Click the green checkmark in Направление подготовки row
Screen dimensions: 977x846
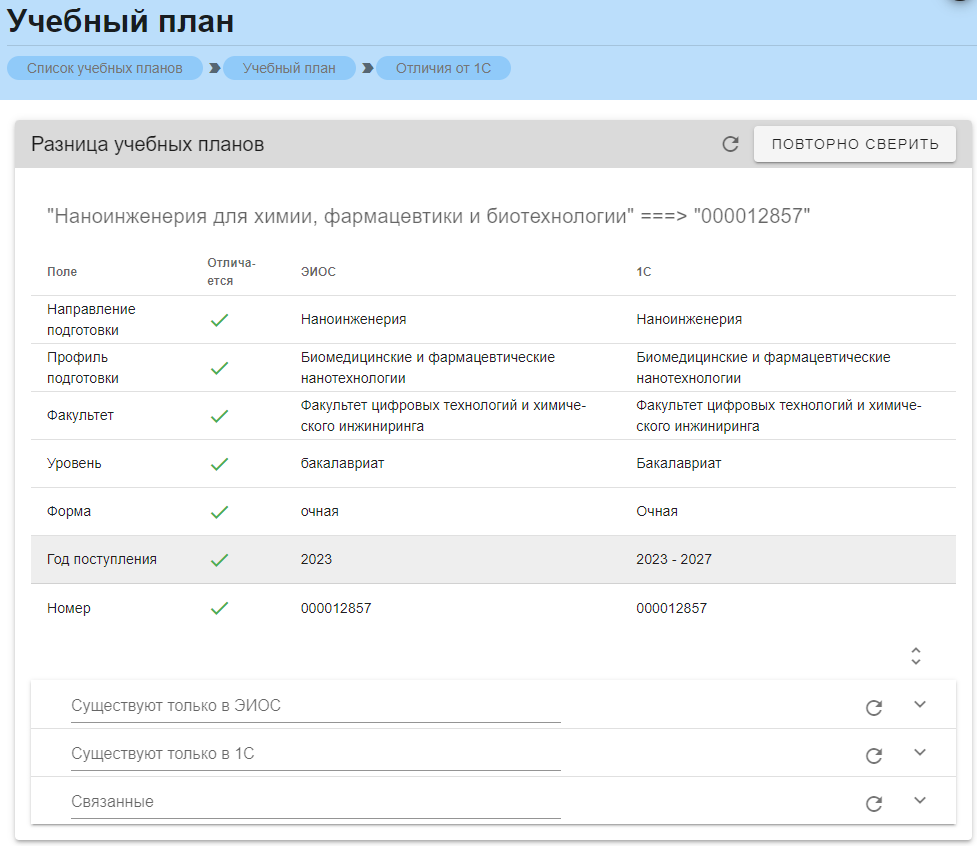[220, 320]
